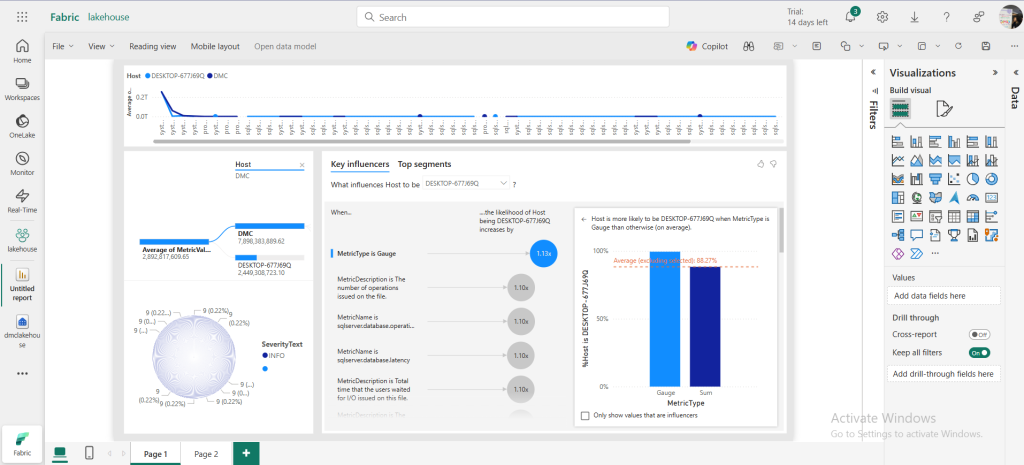Refresh visuals using the refresh icon
1024x465 pixels.
[958, 46]
